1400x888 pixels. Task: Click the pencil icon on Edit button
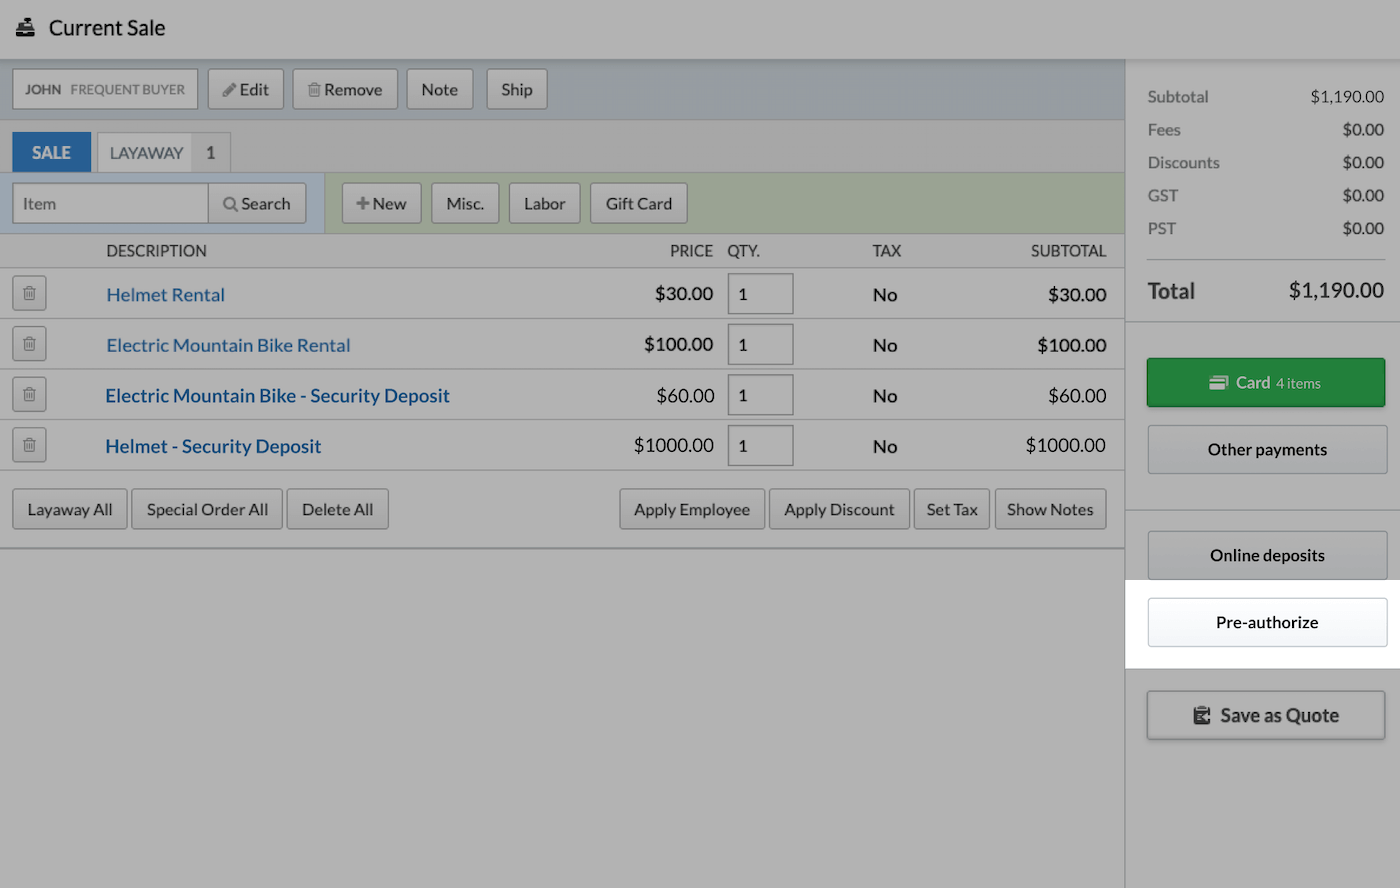coord(230,88)
